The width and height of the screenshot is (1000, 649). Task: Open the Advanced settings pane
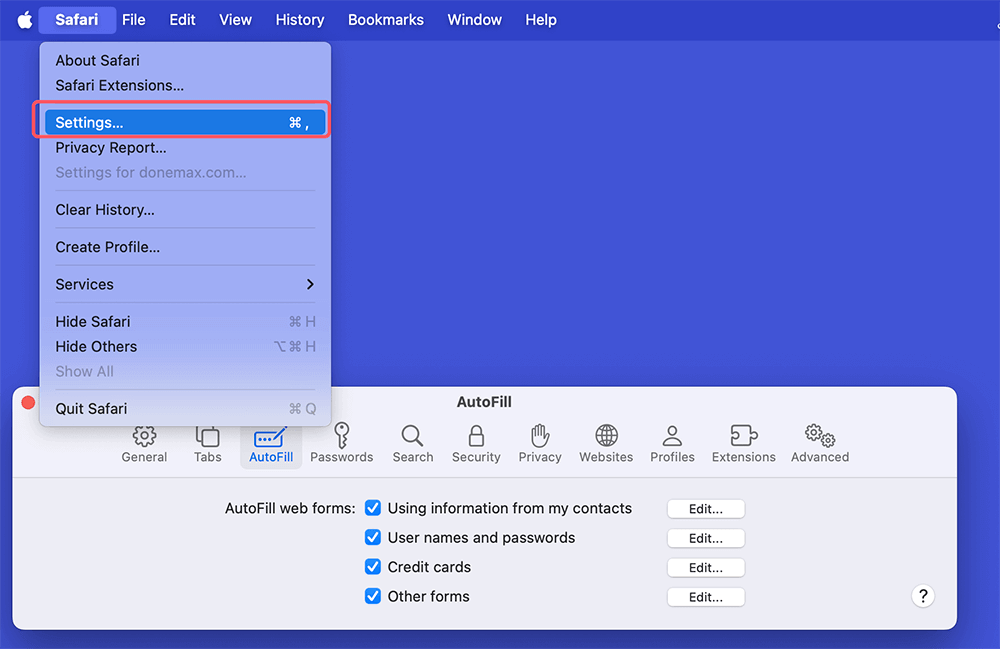[819, 443]
